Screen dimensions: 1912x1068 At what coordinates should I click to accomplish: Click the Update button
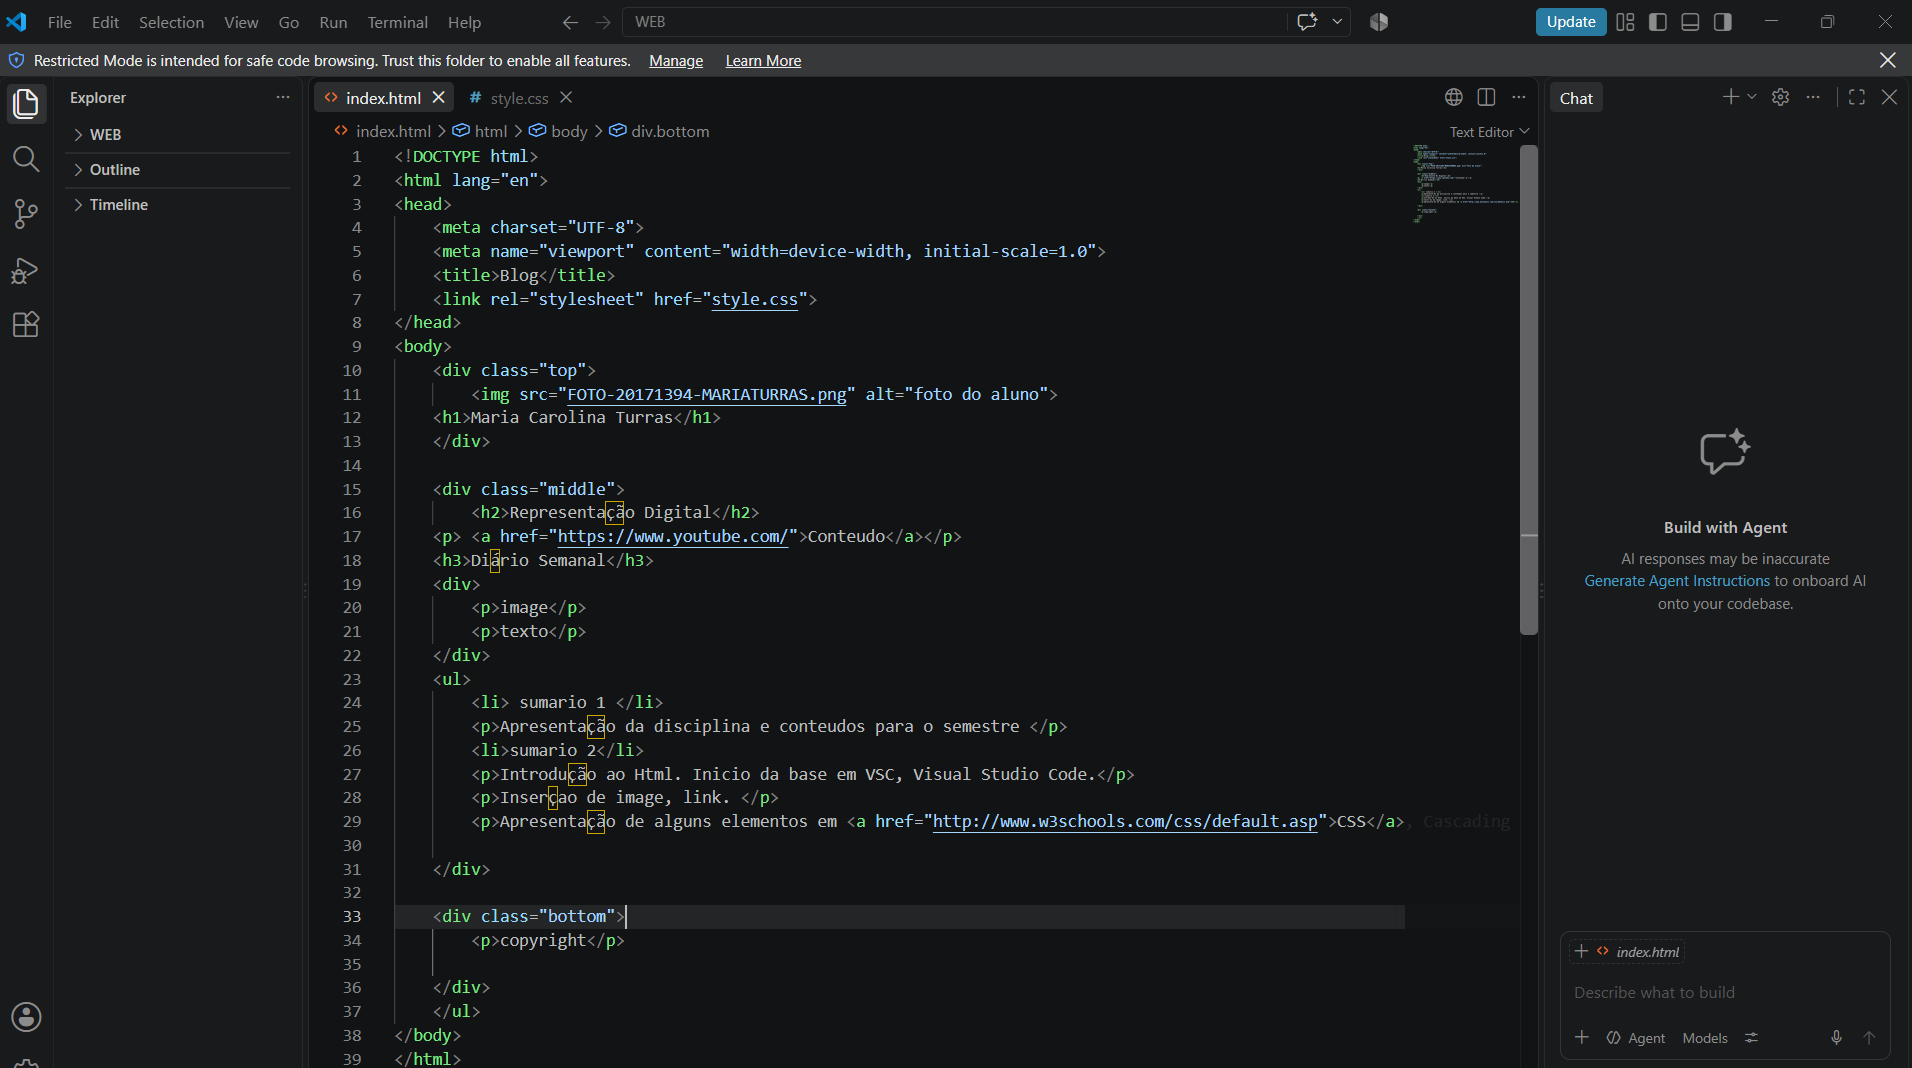pyautogui.click(x=1571, y=22)
